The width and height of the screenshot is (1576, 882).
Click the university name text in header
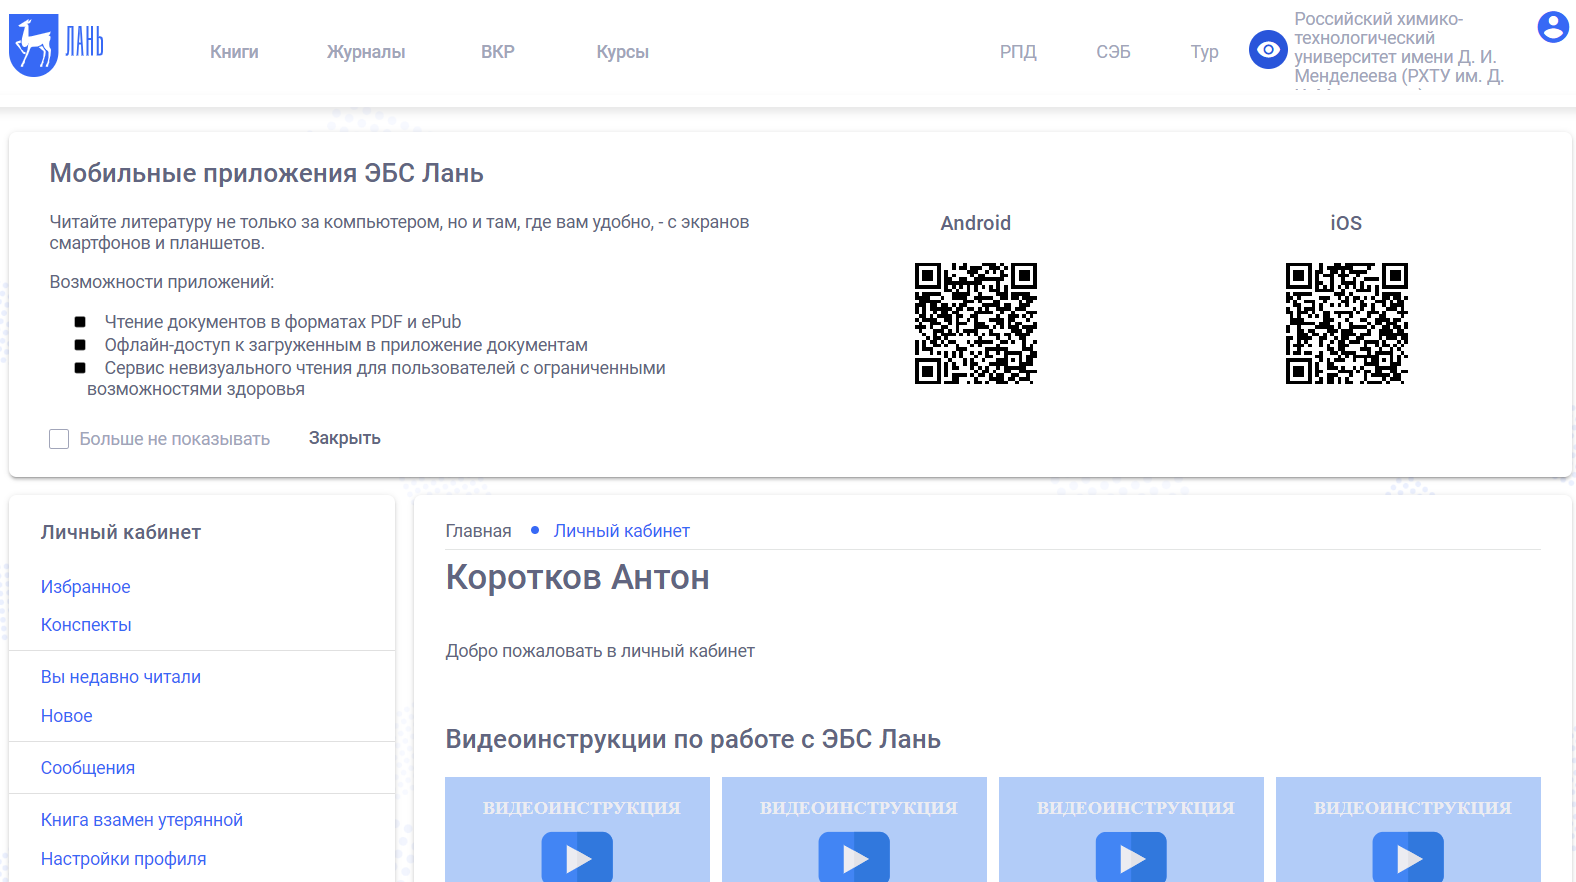pyautogui.click(x=1399, y=48)
